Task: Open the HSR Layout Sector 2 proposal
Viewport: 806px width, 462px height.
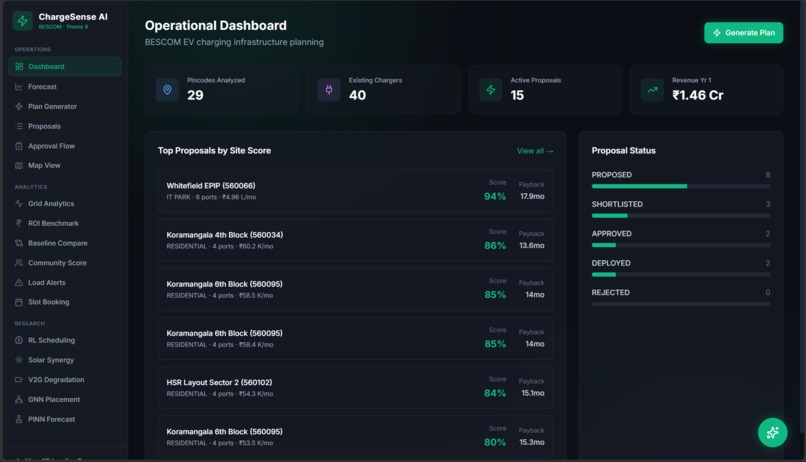Action: [355, 387]
